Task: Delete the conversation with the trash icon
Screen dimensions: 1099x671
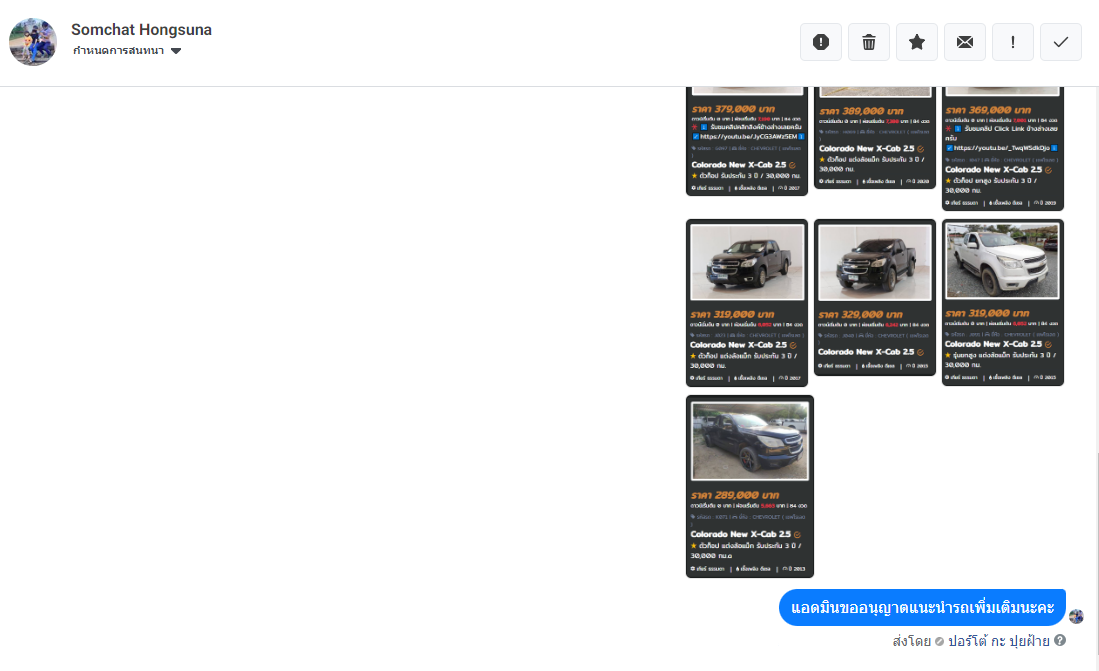Action: (x=868, y=42)
